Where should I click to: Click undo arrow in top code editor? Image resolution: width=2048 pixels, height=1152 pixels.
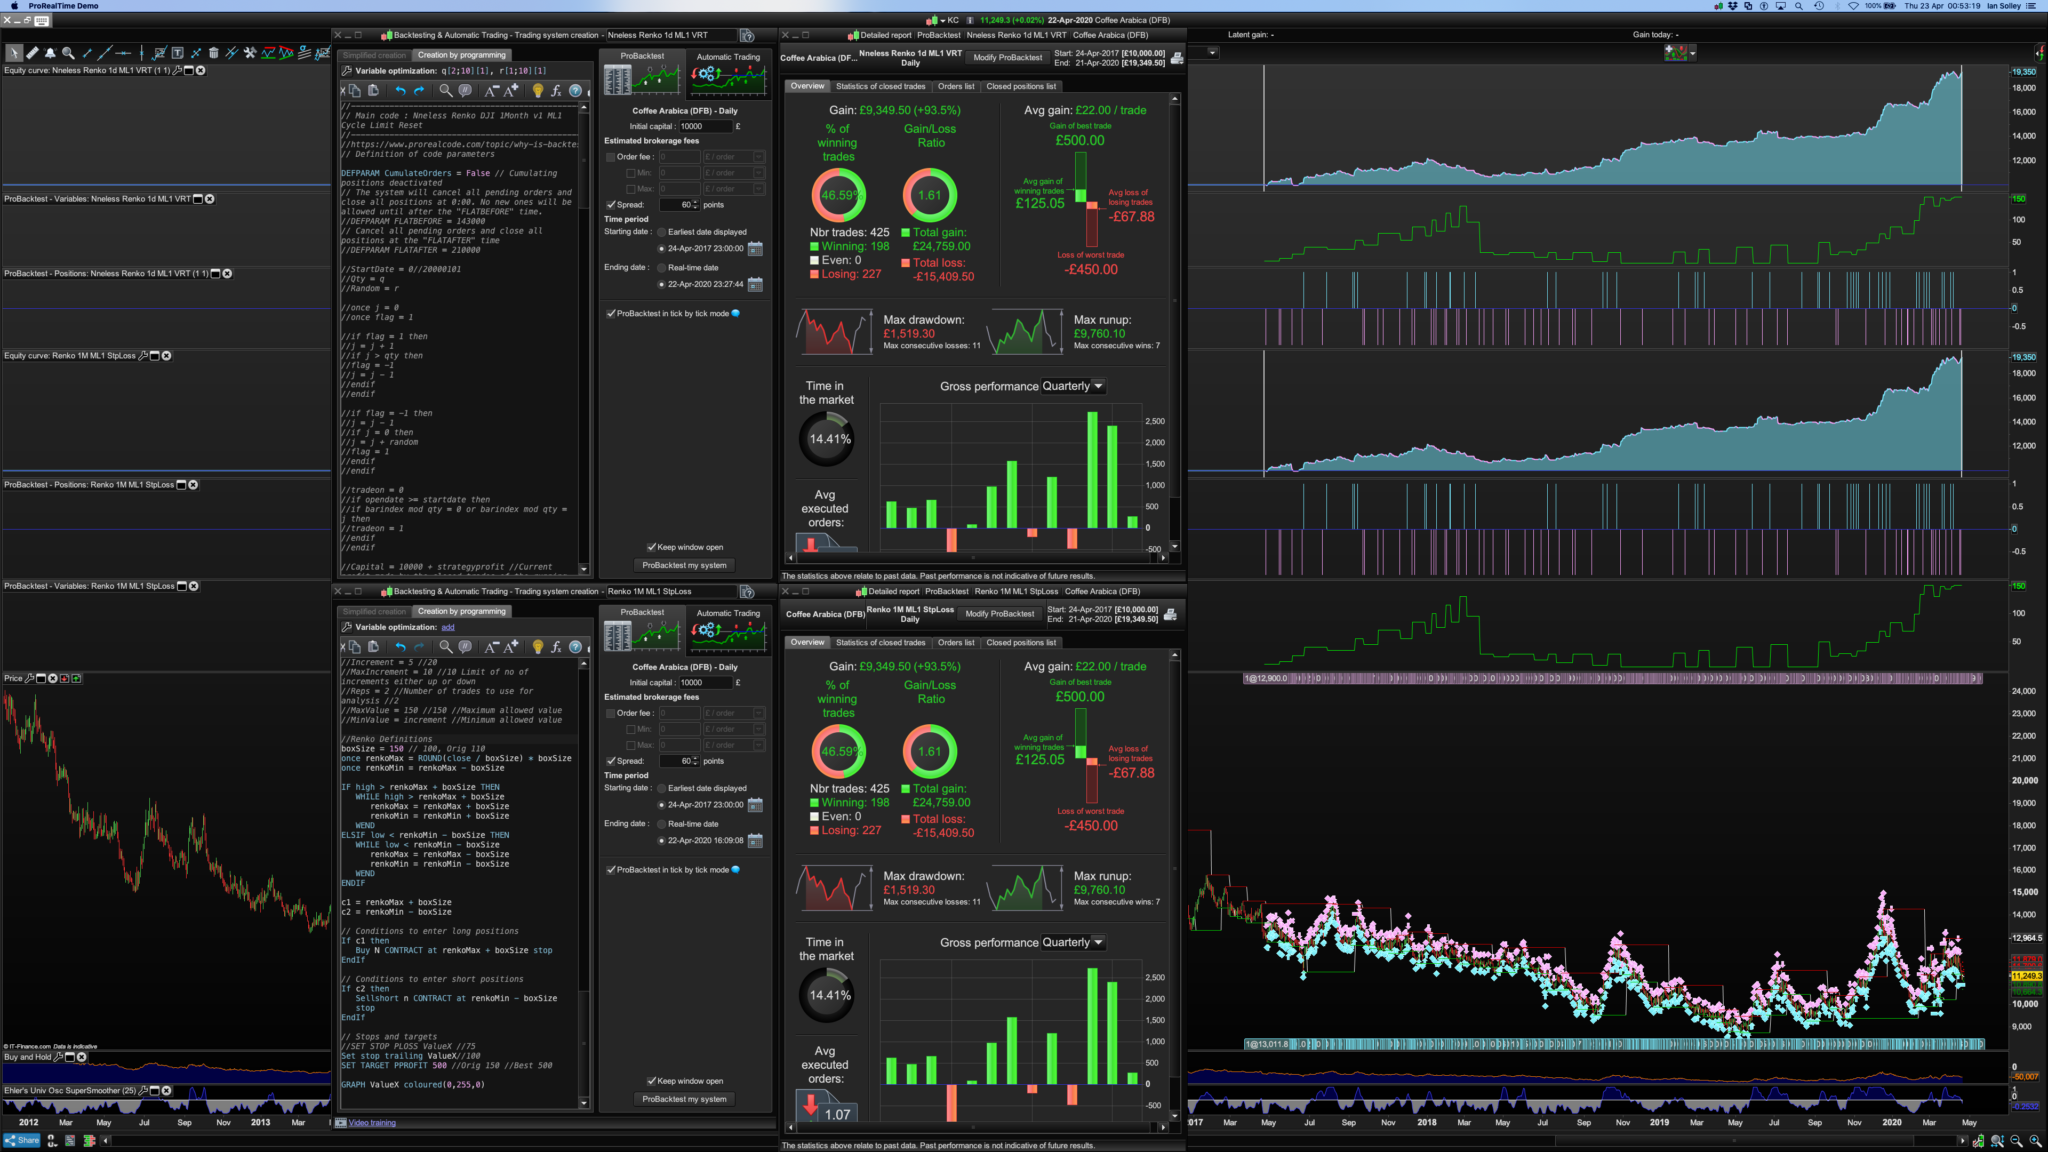(400, 91)
